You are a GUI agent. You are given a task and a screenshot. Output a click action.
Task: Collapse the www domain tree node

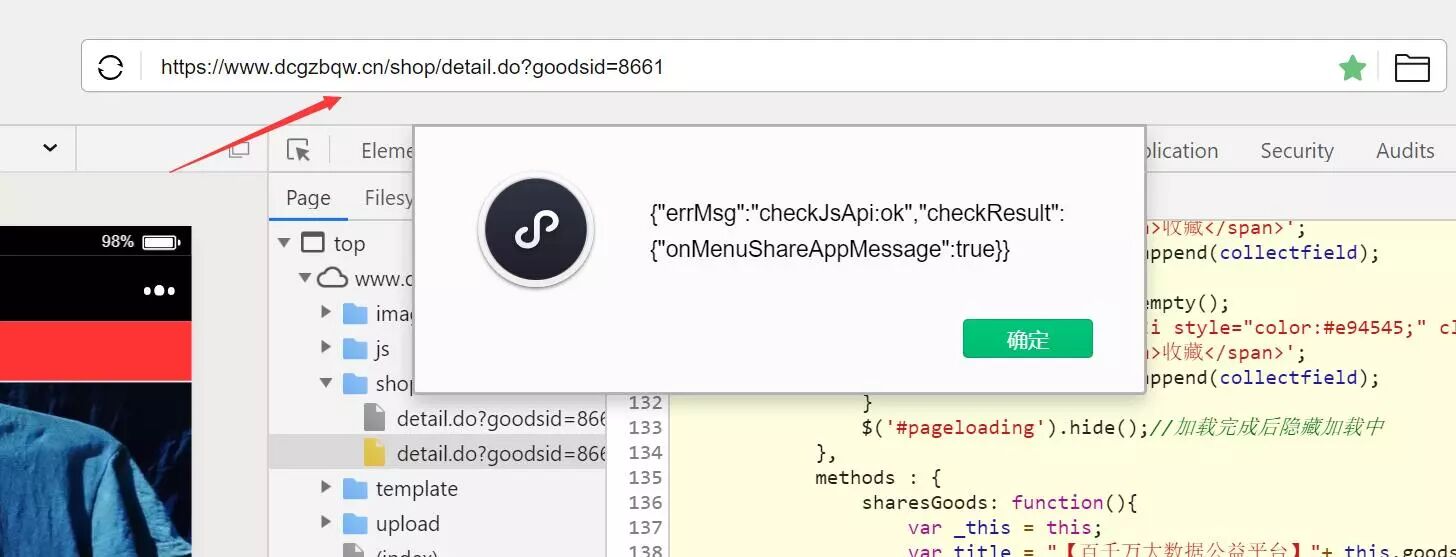304,278
